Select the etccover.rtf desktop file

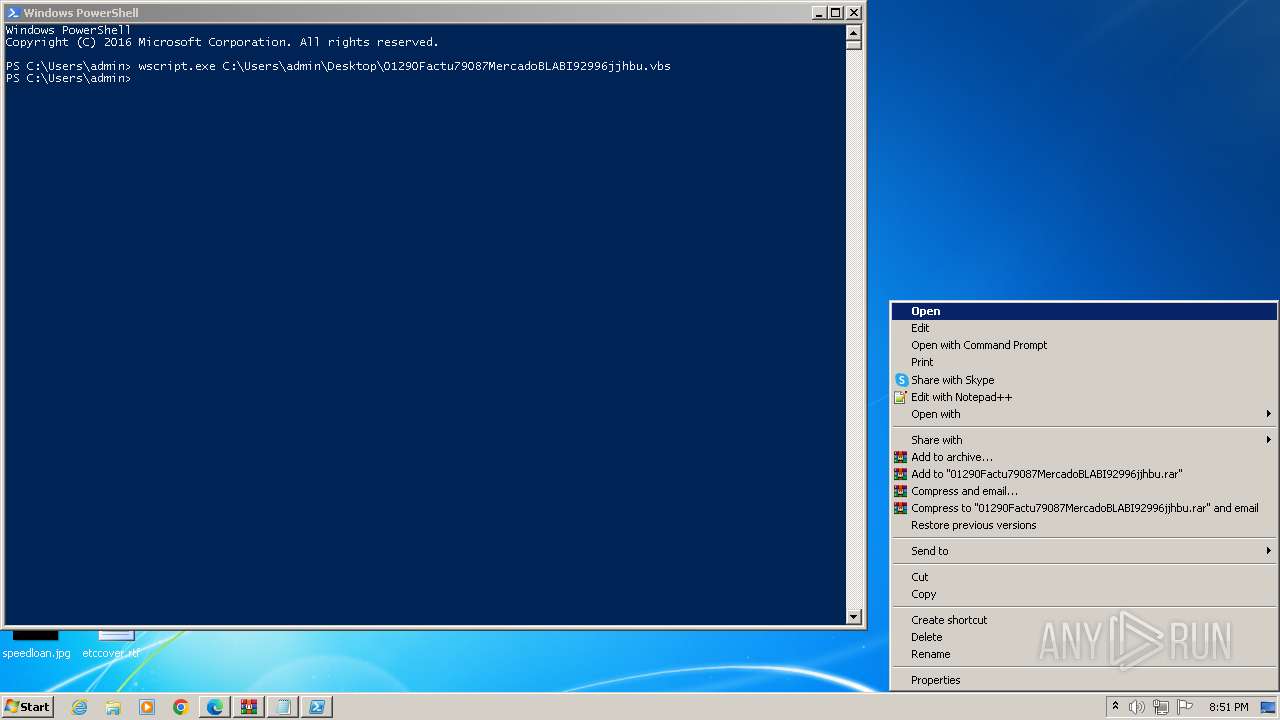111,645
